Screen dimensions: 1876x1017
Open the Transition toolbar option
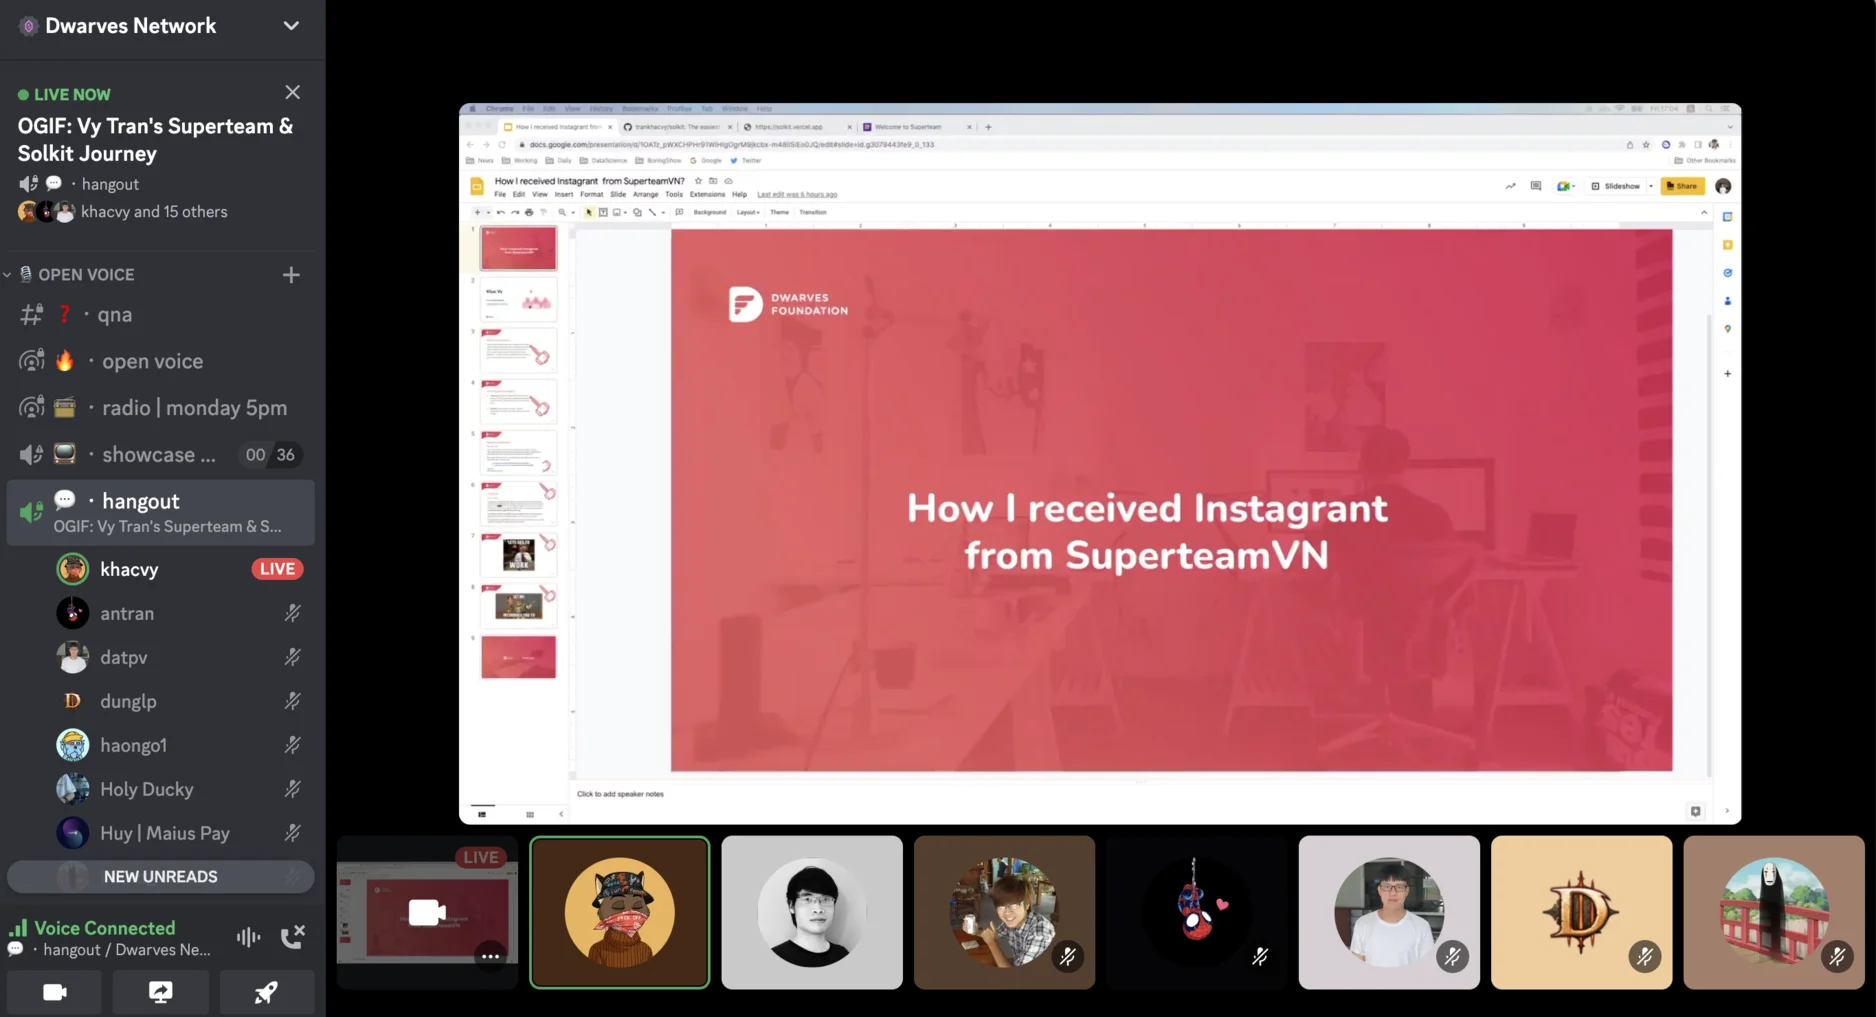coord(813,212)
